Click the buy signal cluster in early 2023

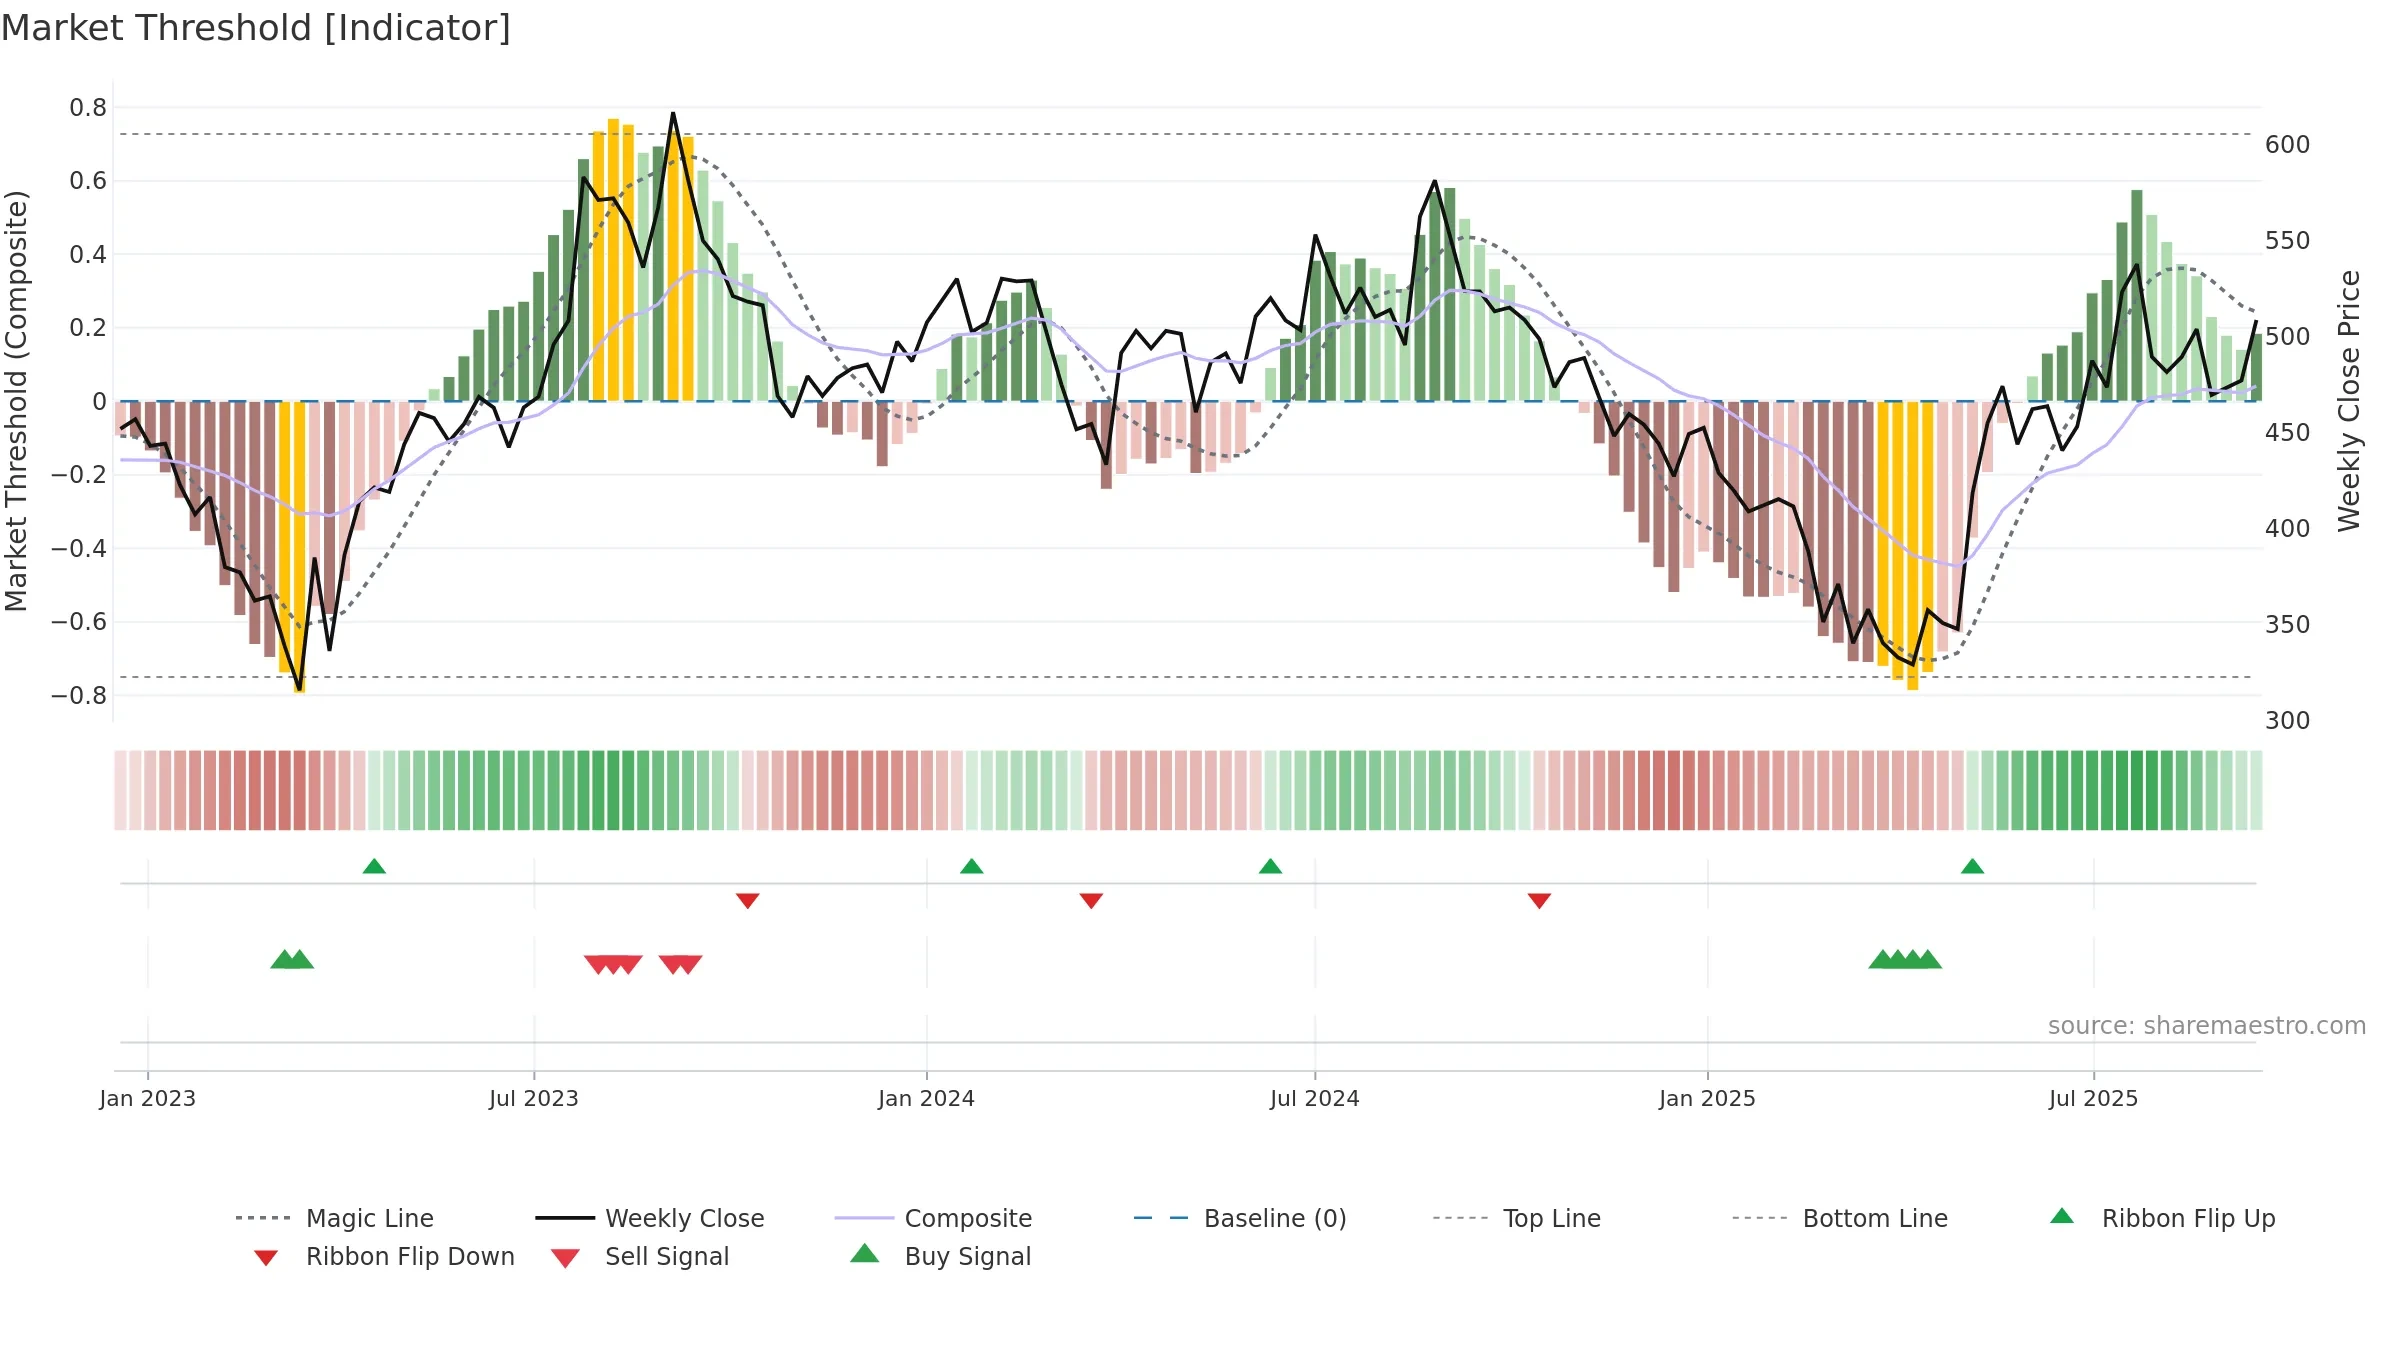coord(292,959)
